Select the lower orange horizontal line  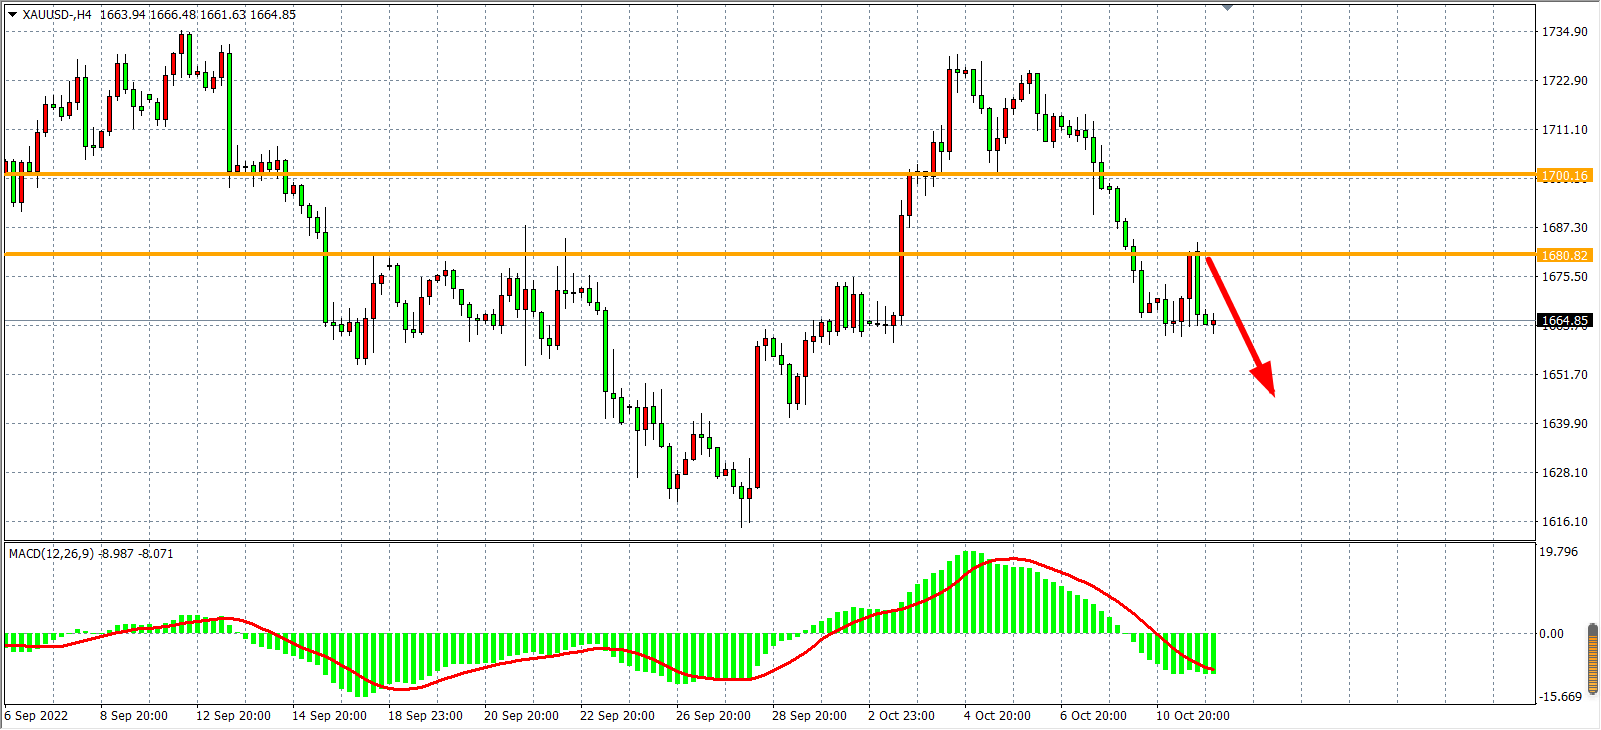[x=700, y=254]
